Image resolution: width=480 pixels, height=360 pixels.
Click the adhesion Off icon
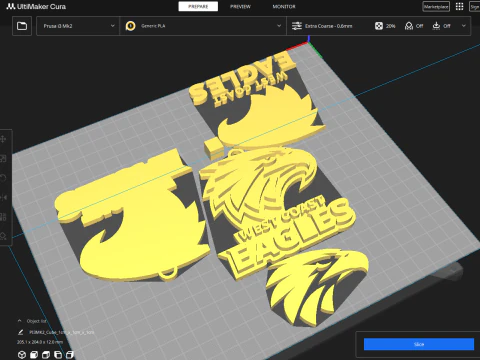(436, 26)
